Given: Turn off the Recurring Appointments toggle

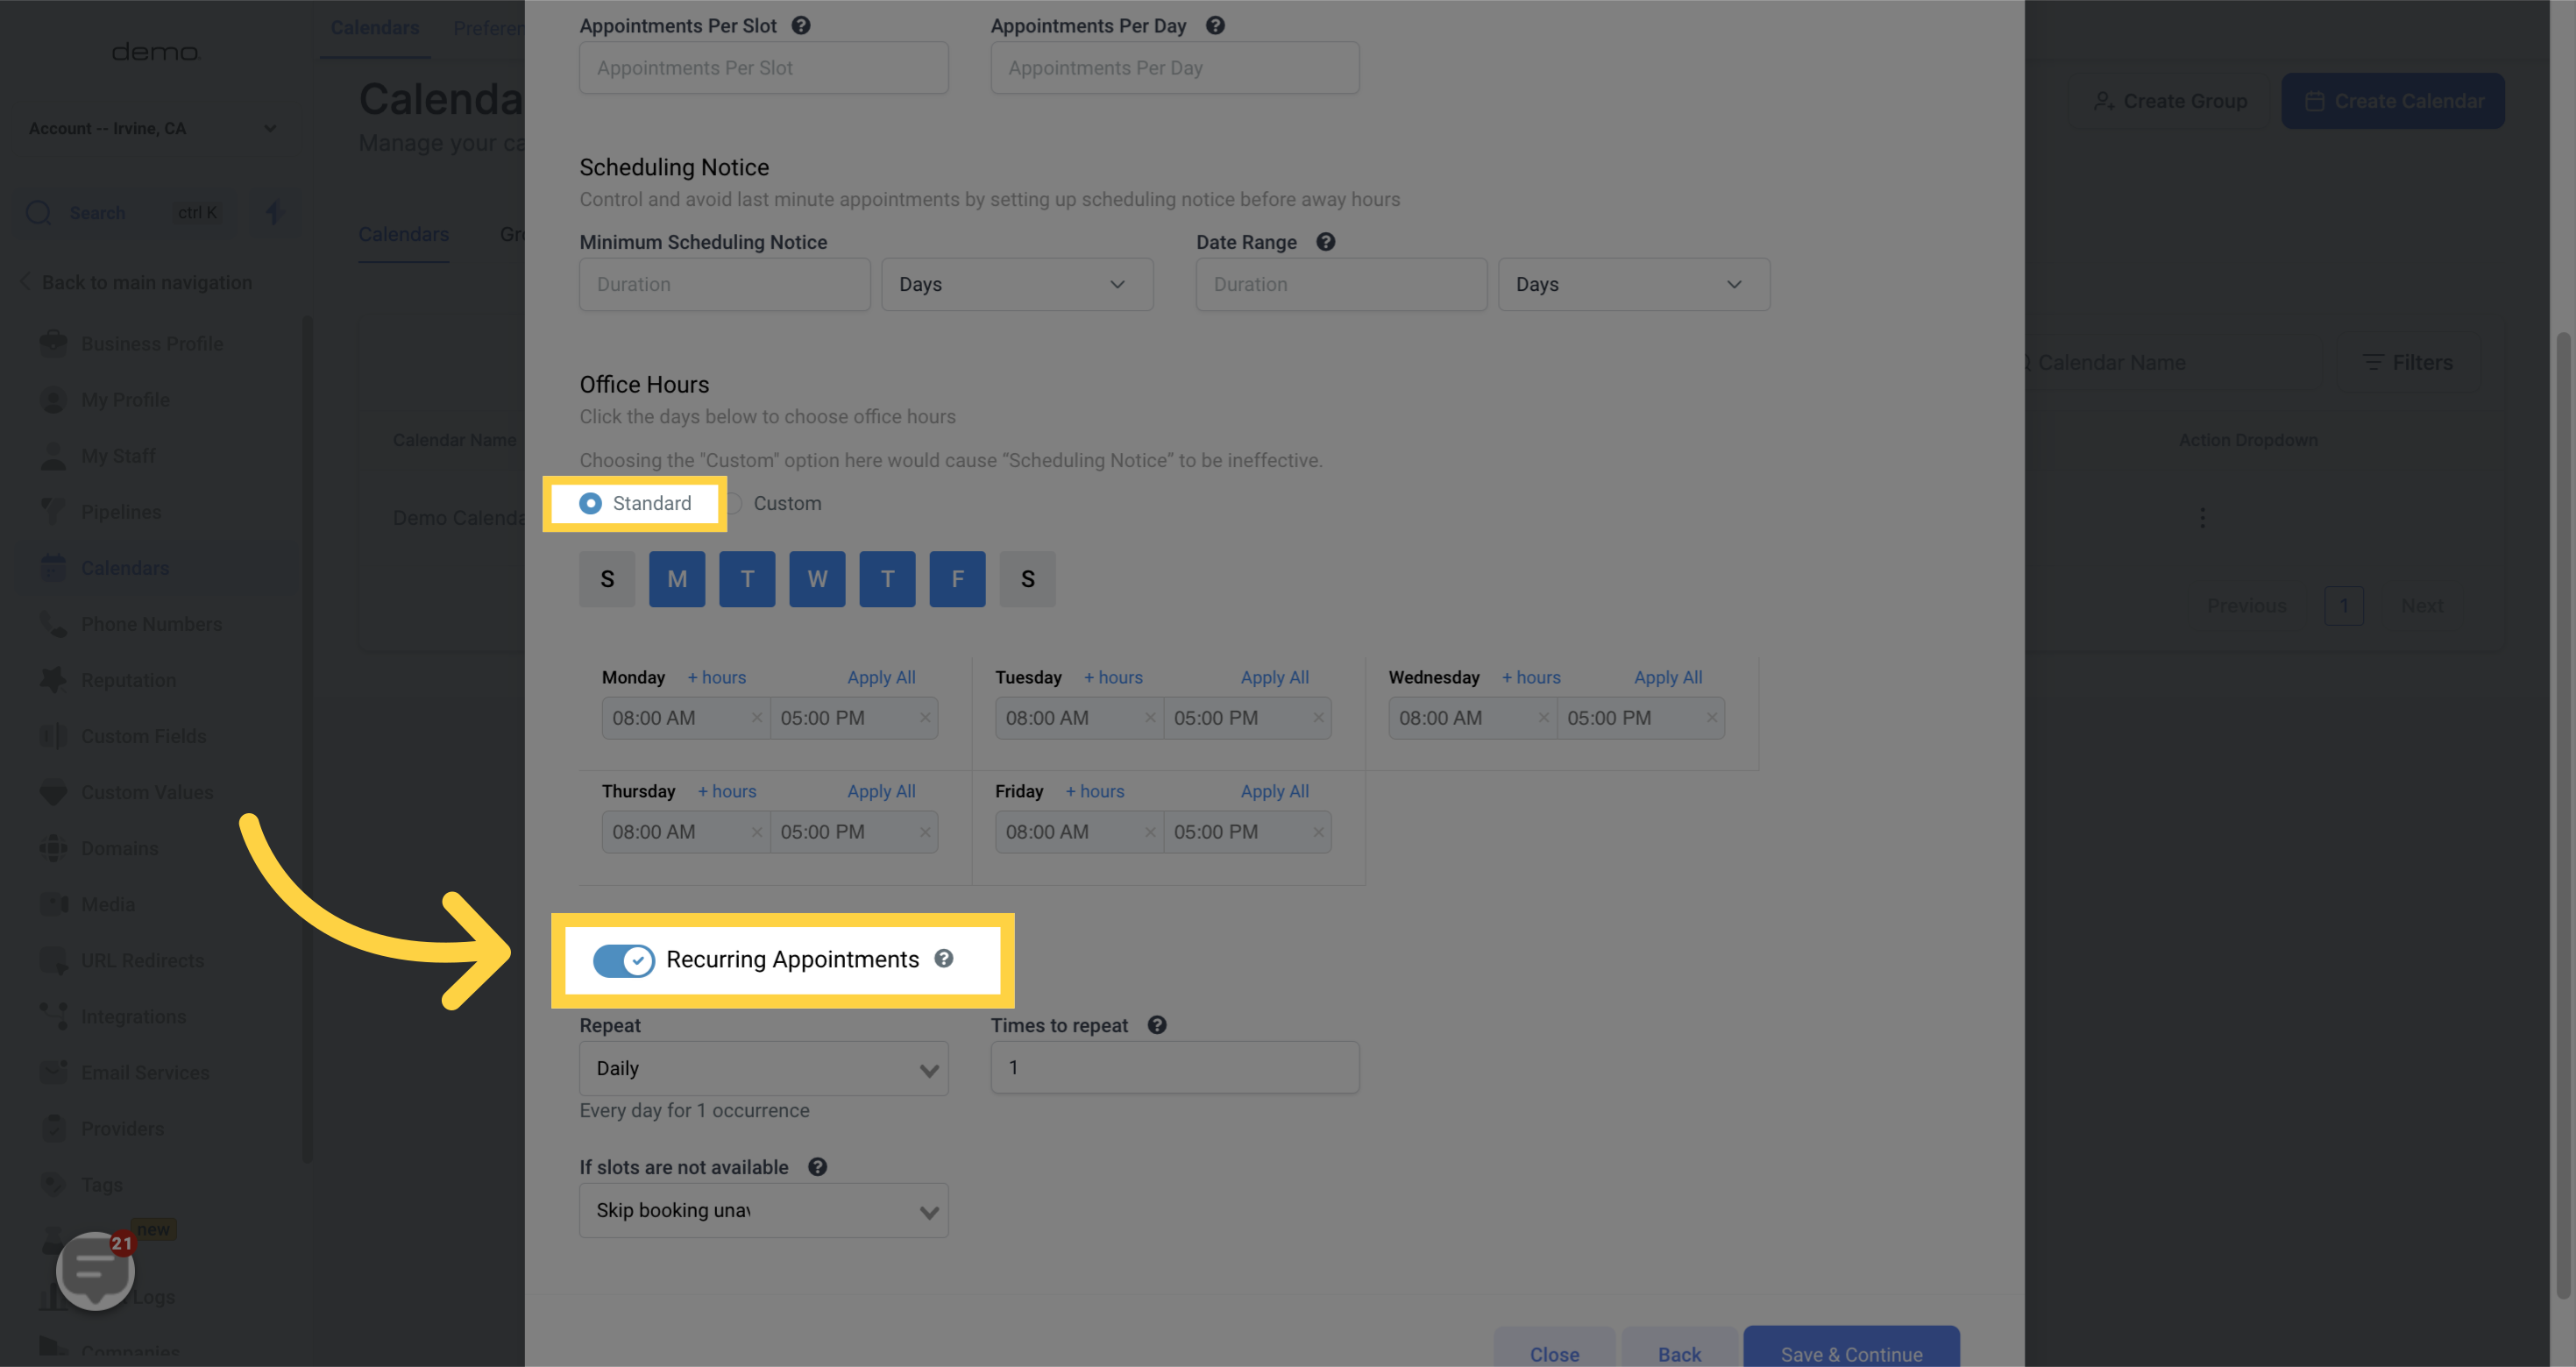Looking at the screenshot, I should click(623, 960).
